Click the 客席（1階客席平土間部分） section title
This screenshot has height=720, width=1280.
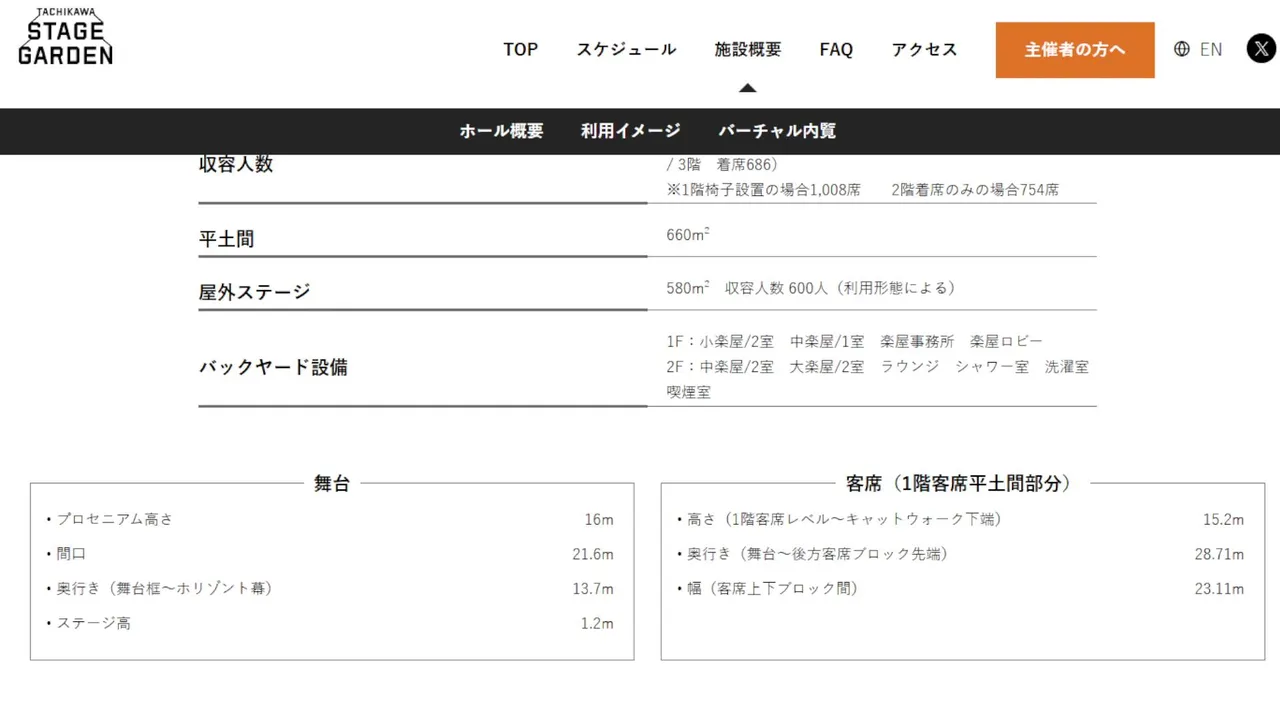(961, 484)
